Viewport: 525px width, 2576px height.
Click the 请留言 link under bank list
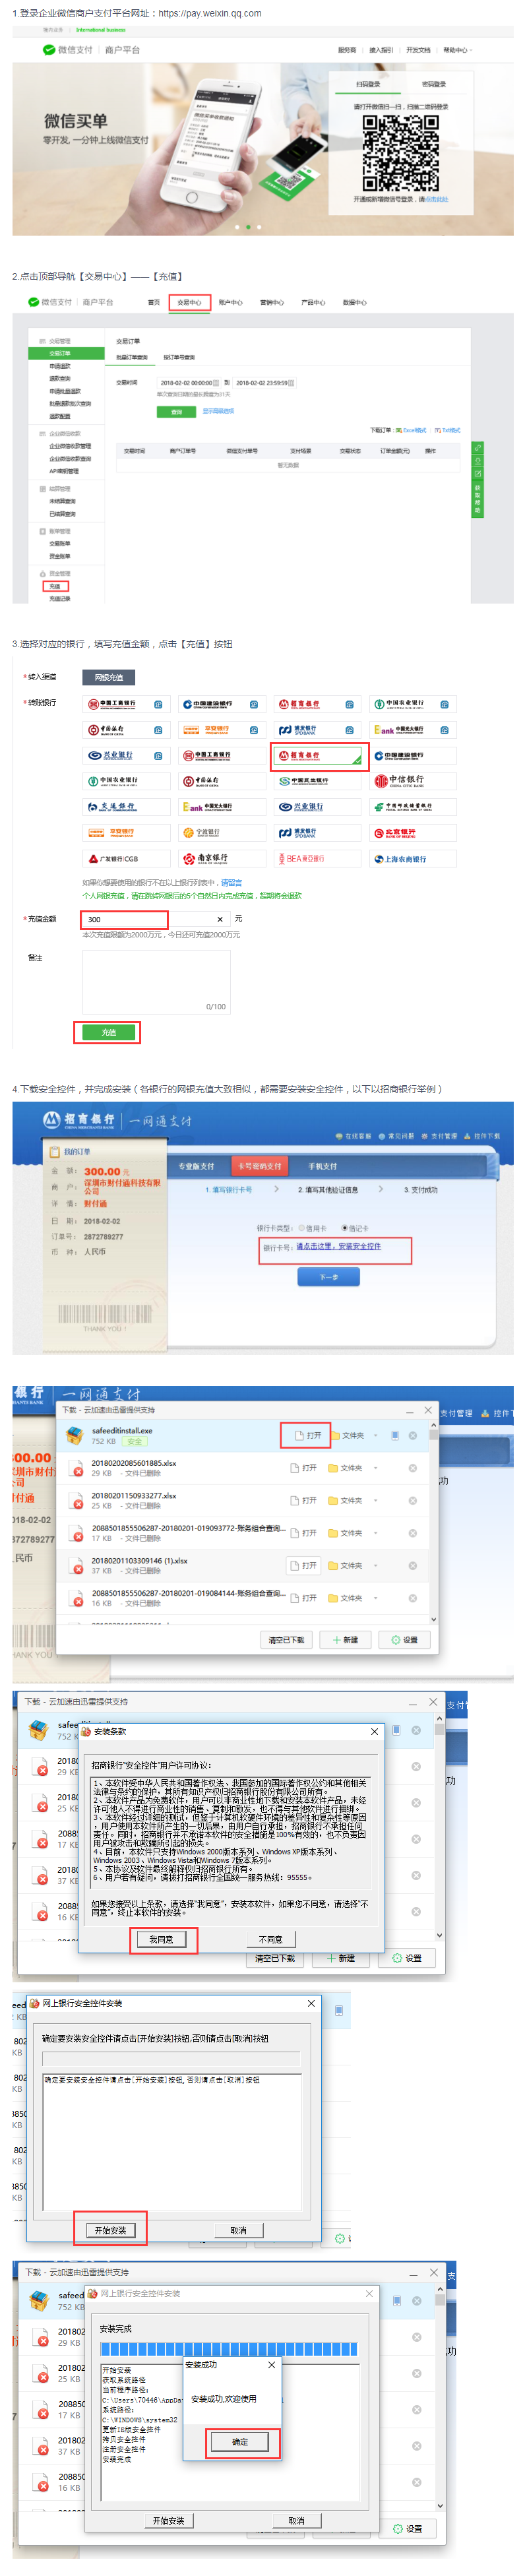(232, 883)
